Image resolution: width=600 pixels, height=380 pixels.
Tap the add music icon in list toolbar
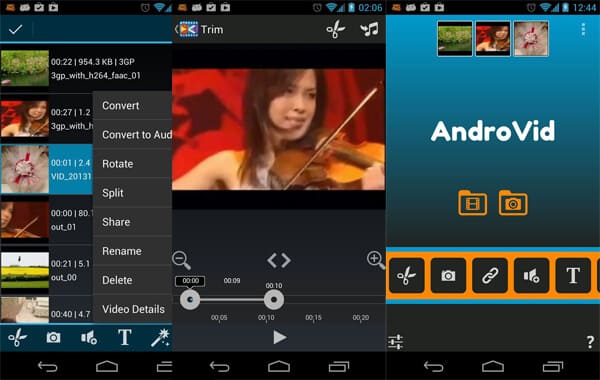coord(89,338)
